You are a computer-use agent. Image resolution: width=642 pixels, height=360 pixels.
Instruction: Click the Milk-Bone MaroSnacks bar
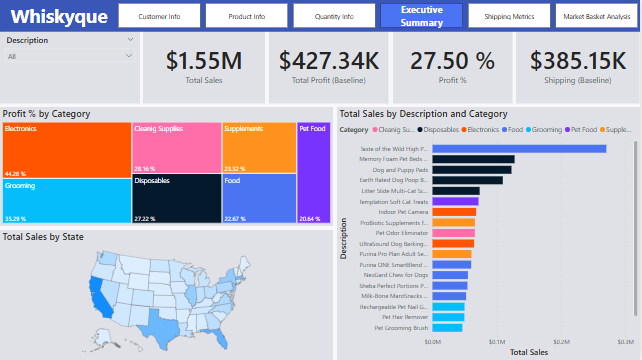(449, 296)
